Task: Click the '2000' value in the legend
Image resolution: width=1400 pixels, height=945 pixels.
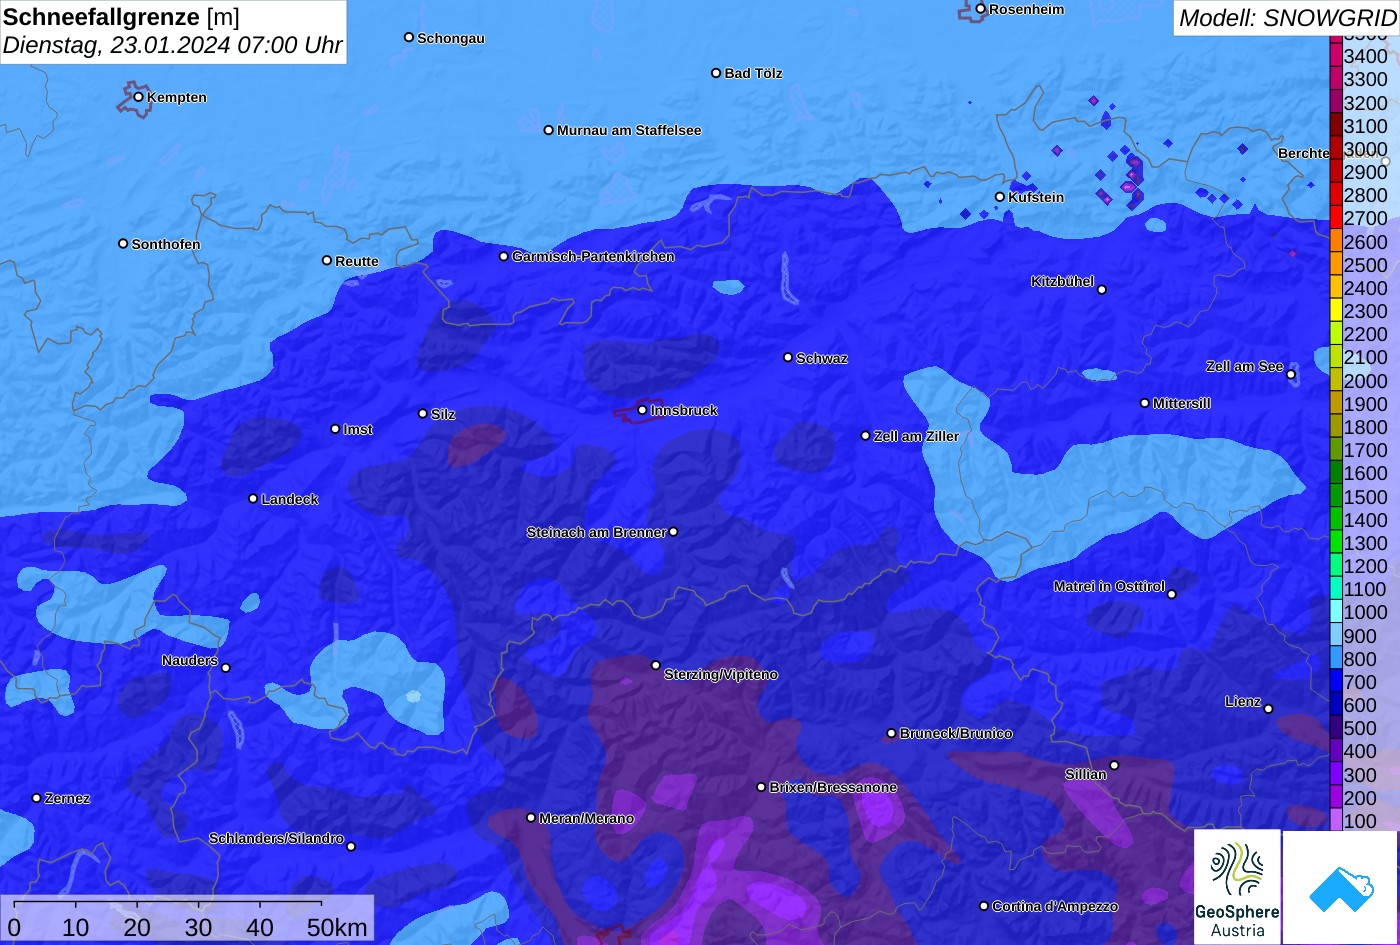Action: pos(1366,380)
